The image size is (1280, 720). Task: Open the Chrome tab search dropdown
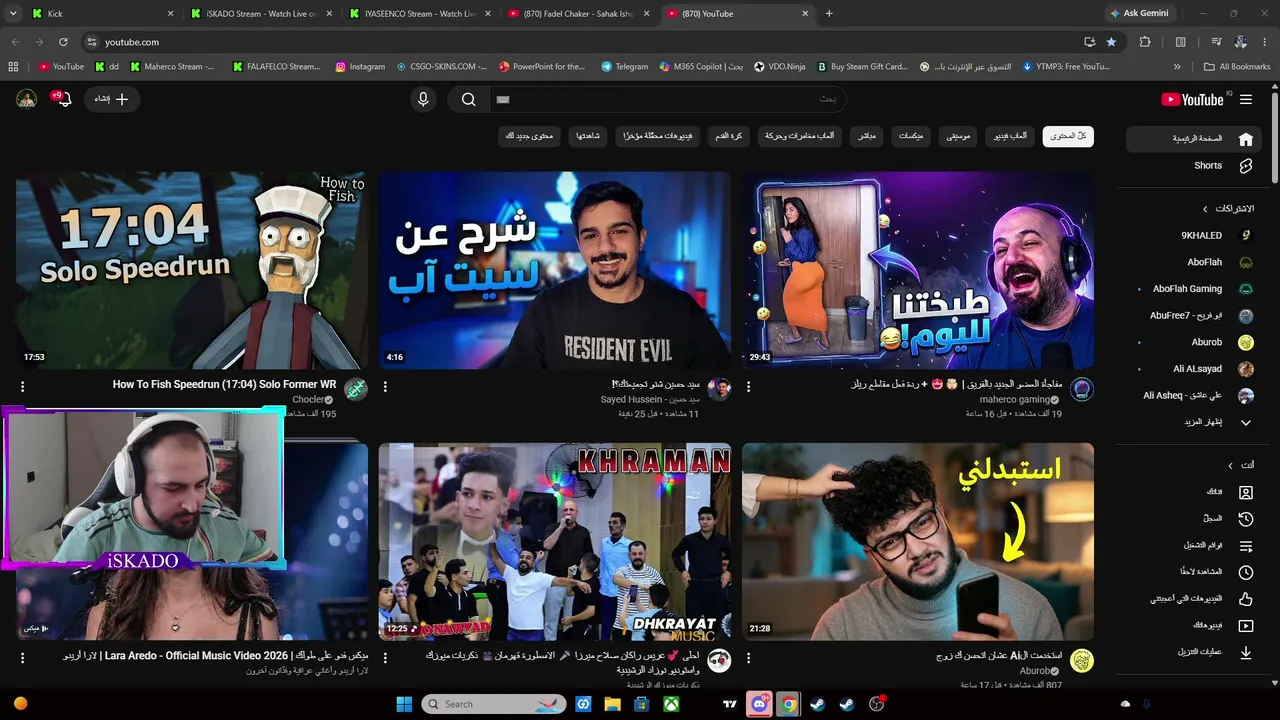tap(14, 13)
